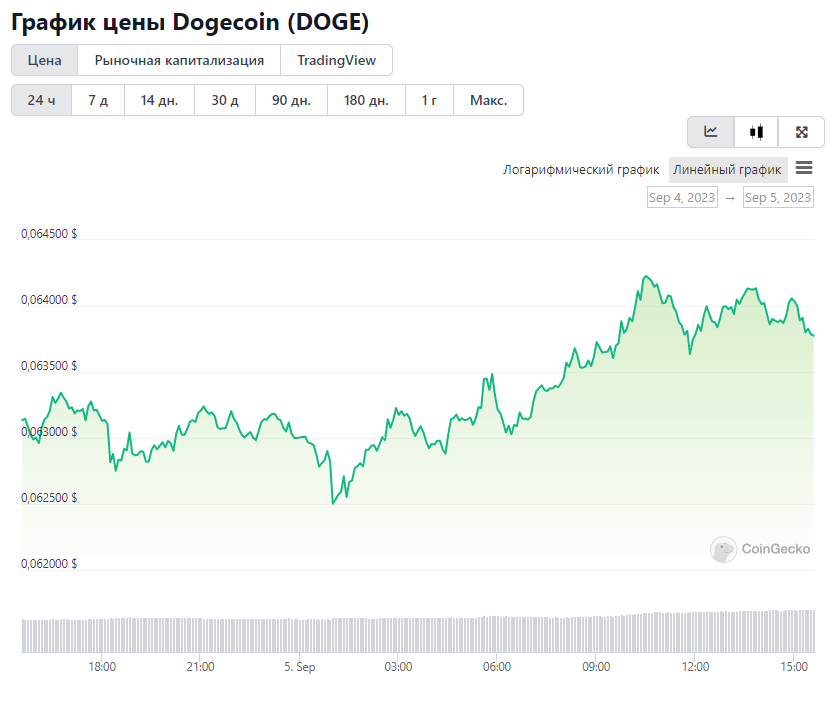This screenshot has width=833, height=701.
Task: Choose the 180 дн. time range
Action: pos(366,100)
